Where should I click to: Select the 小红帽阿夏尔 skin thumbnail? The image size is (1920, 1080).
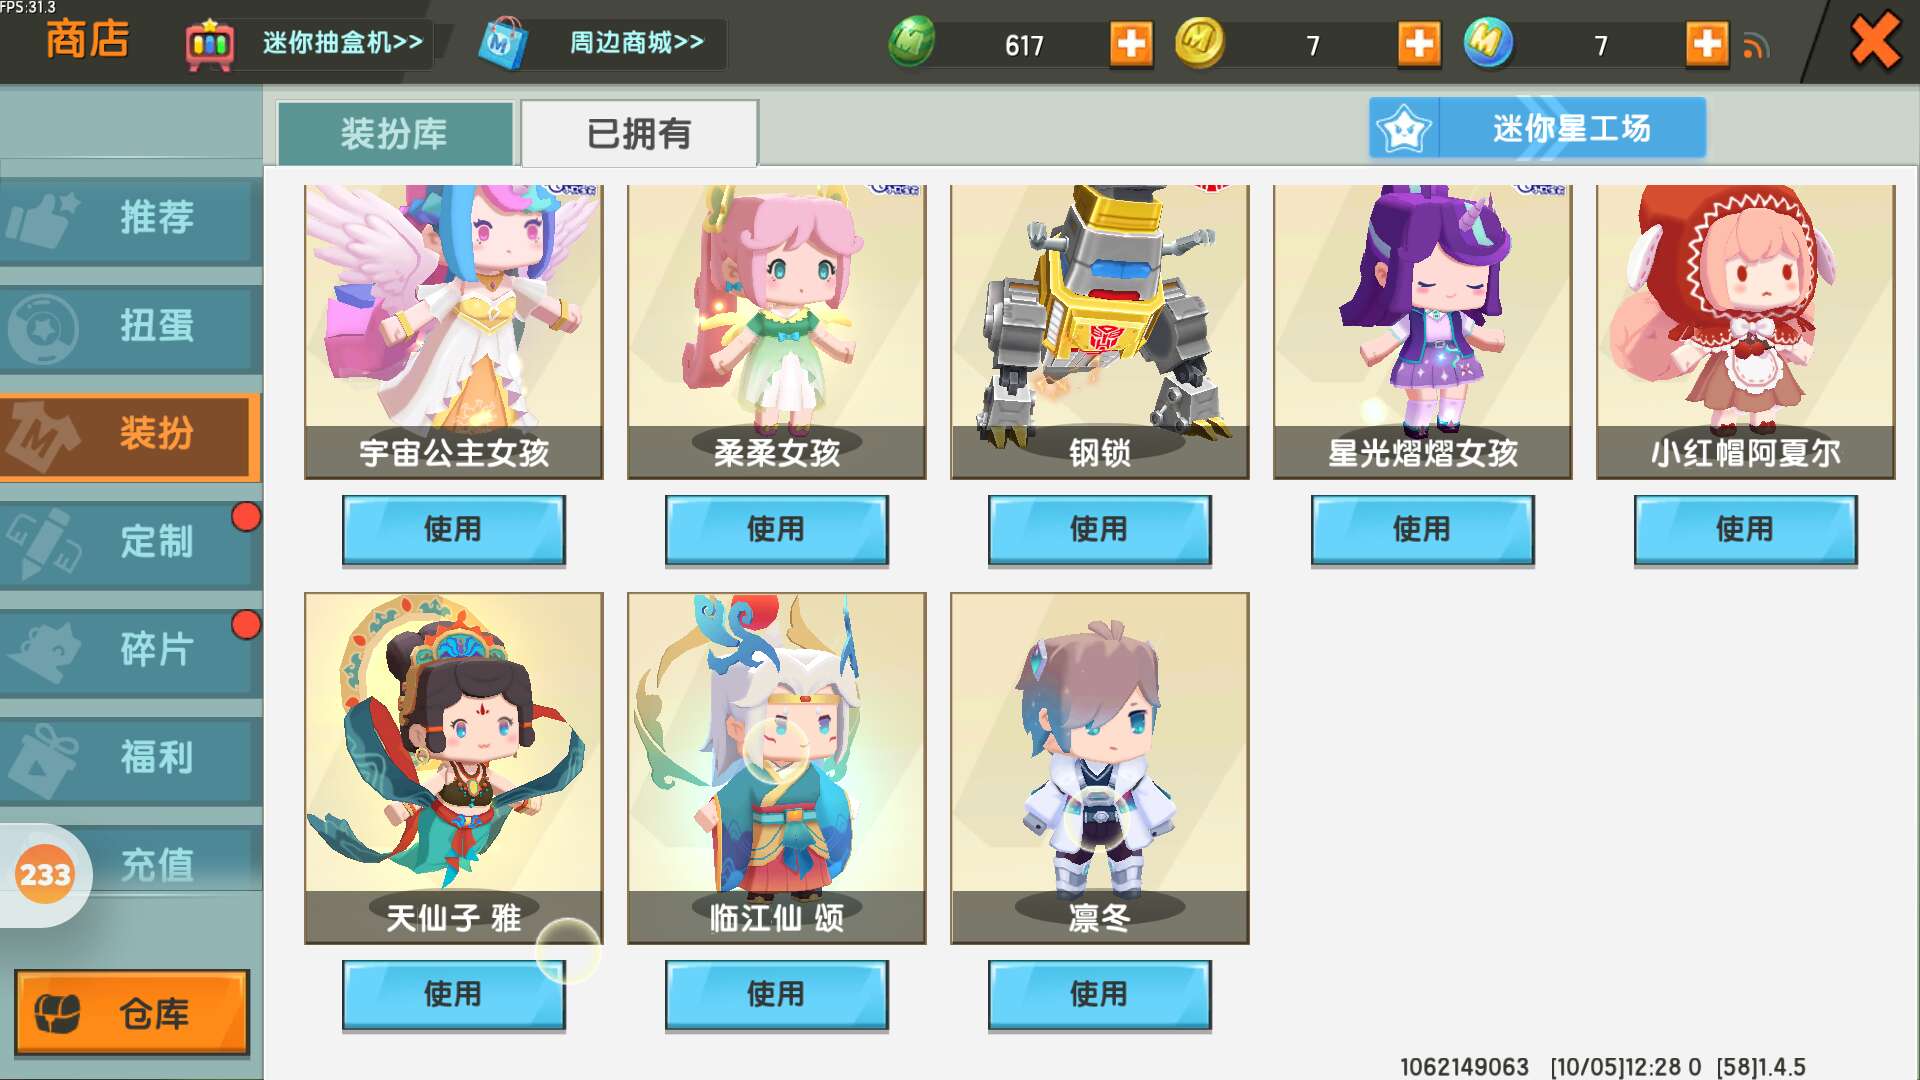tap(1745, 331)
